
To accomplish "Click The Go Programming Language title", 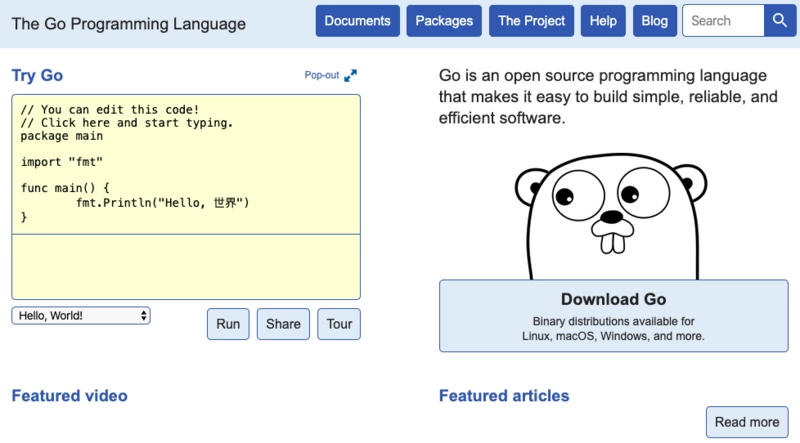I will click(x=129, y=24).
